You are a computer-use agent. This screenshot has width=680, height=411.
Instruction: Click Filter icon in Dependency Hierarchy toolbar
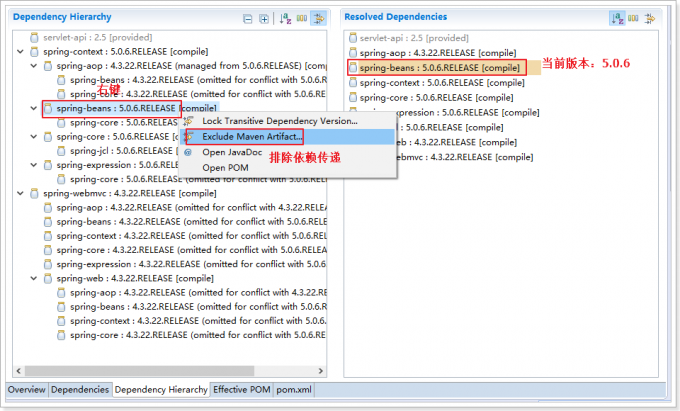click(319, 19)
